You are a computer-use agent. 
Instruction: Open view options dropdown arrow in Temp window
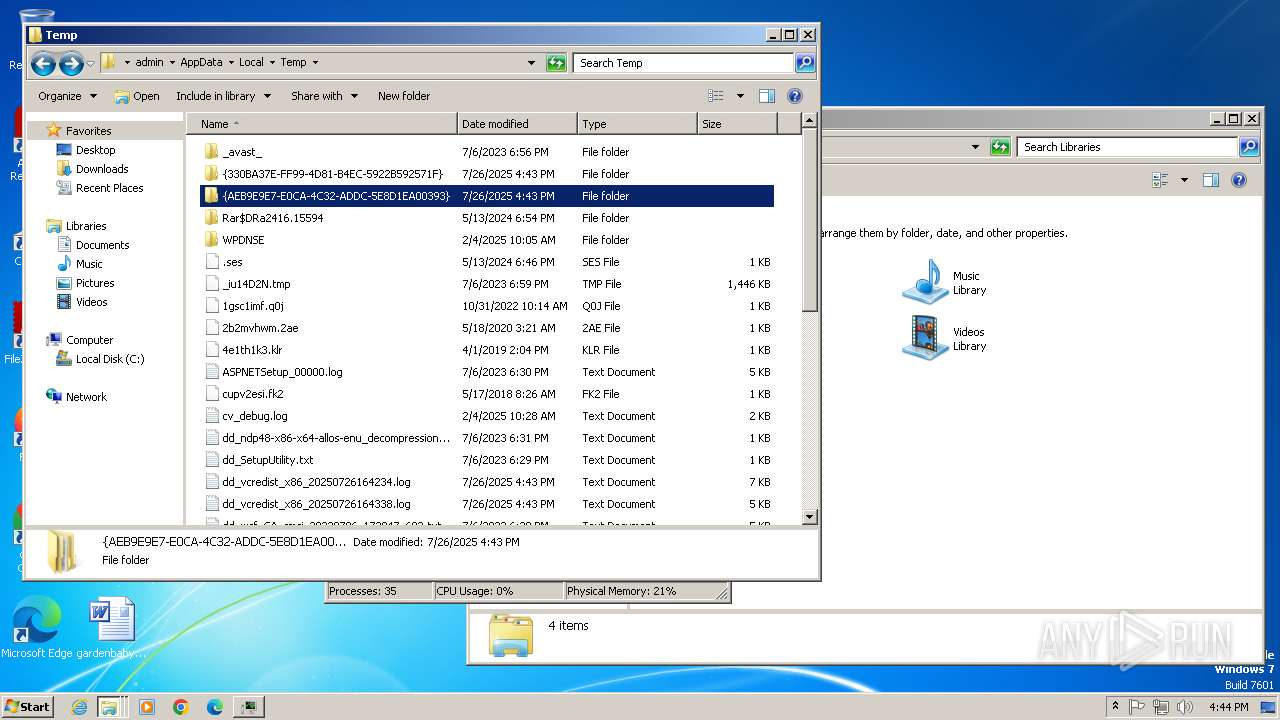click(740, 96)
